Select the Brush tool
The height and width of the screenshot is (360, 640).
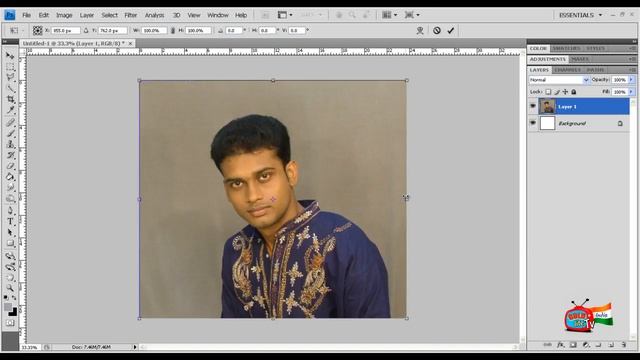(10, 133)
